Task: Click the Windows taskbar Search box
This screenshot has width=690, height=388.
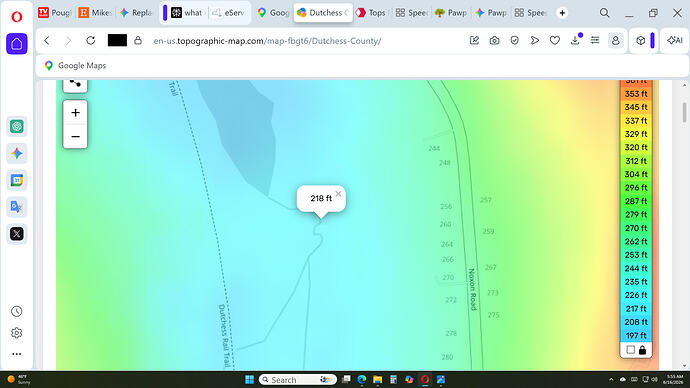Action: pos(298,379)
